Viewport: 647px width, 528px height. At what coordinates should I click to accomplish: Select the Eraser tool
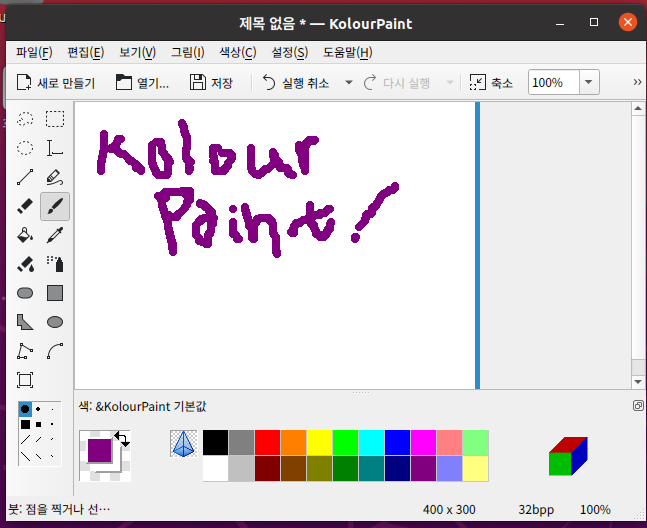25,206
